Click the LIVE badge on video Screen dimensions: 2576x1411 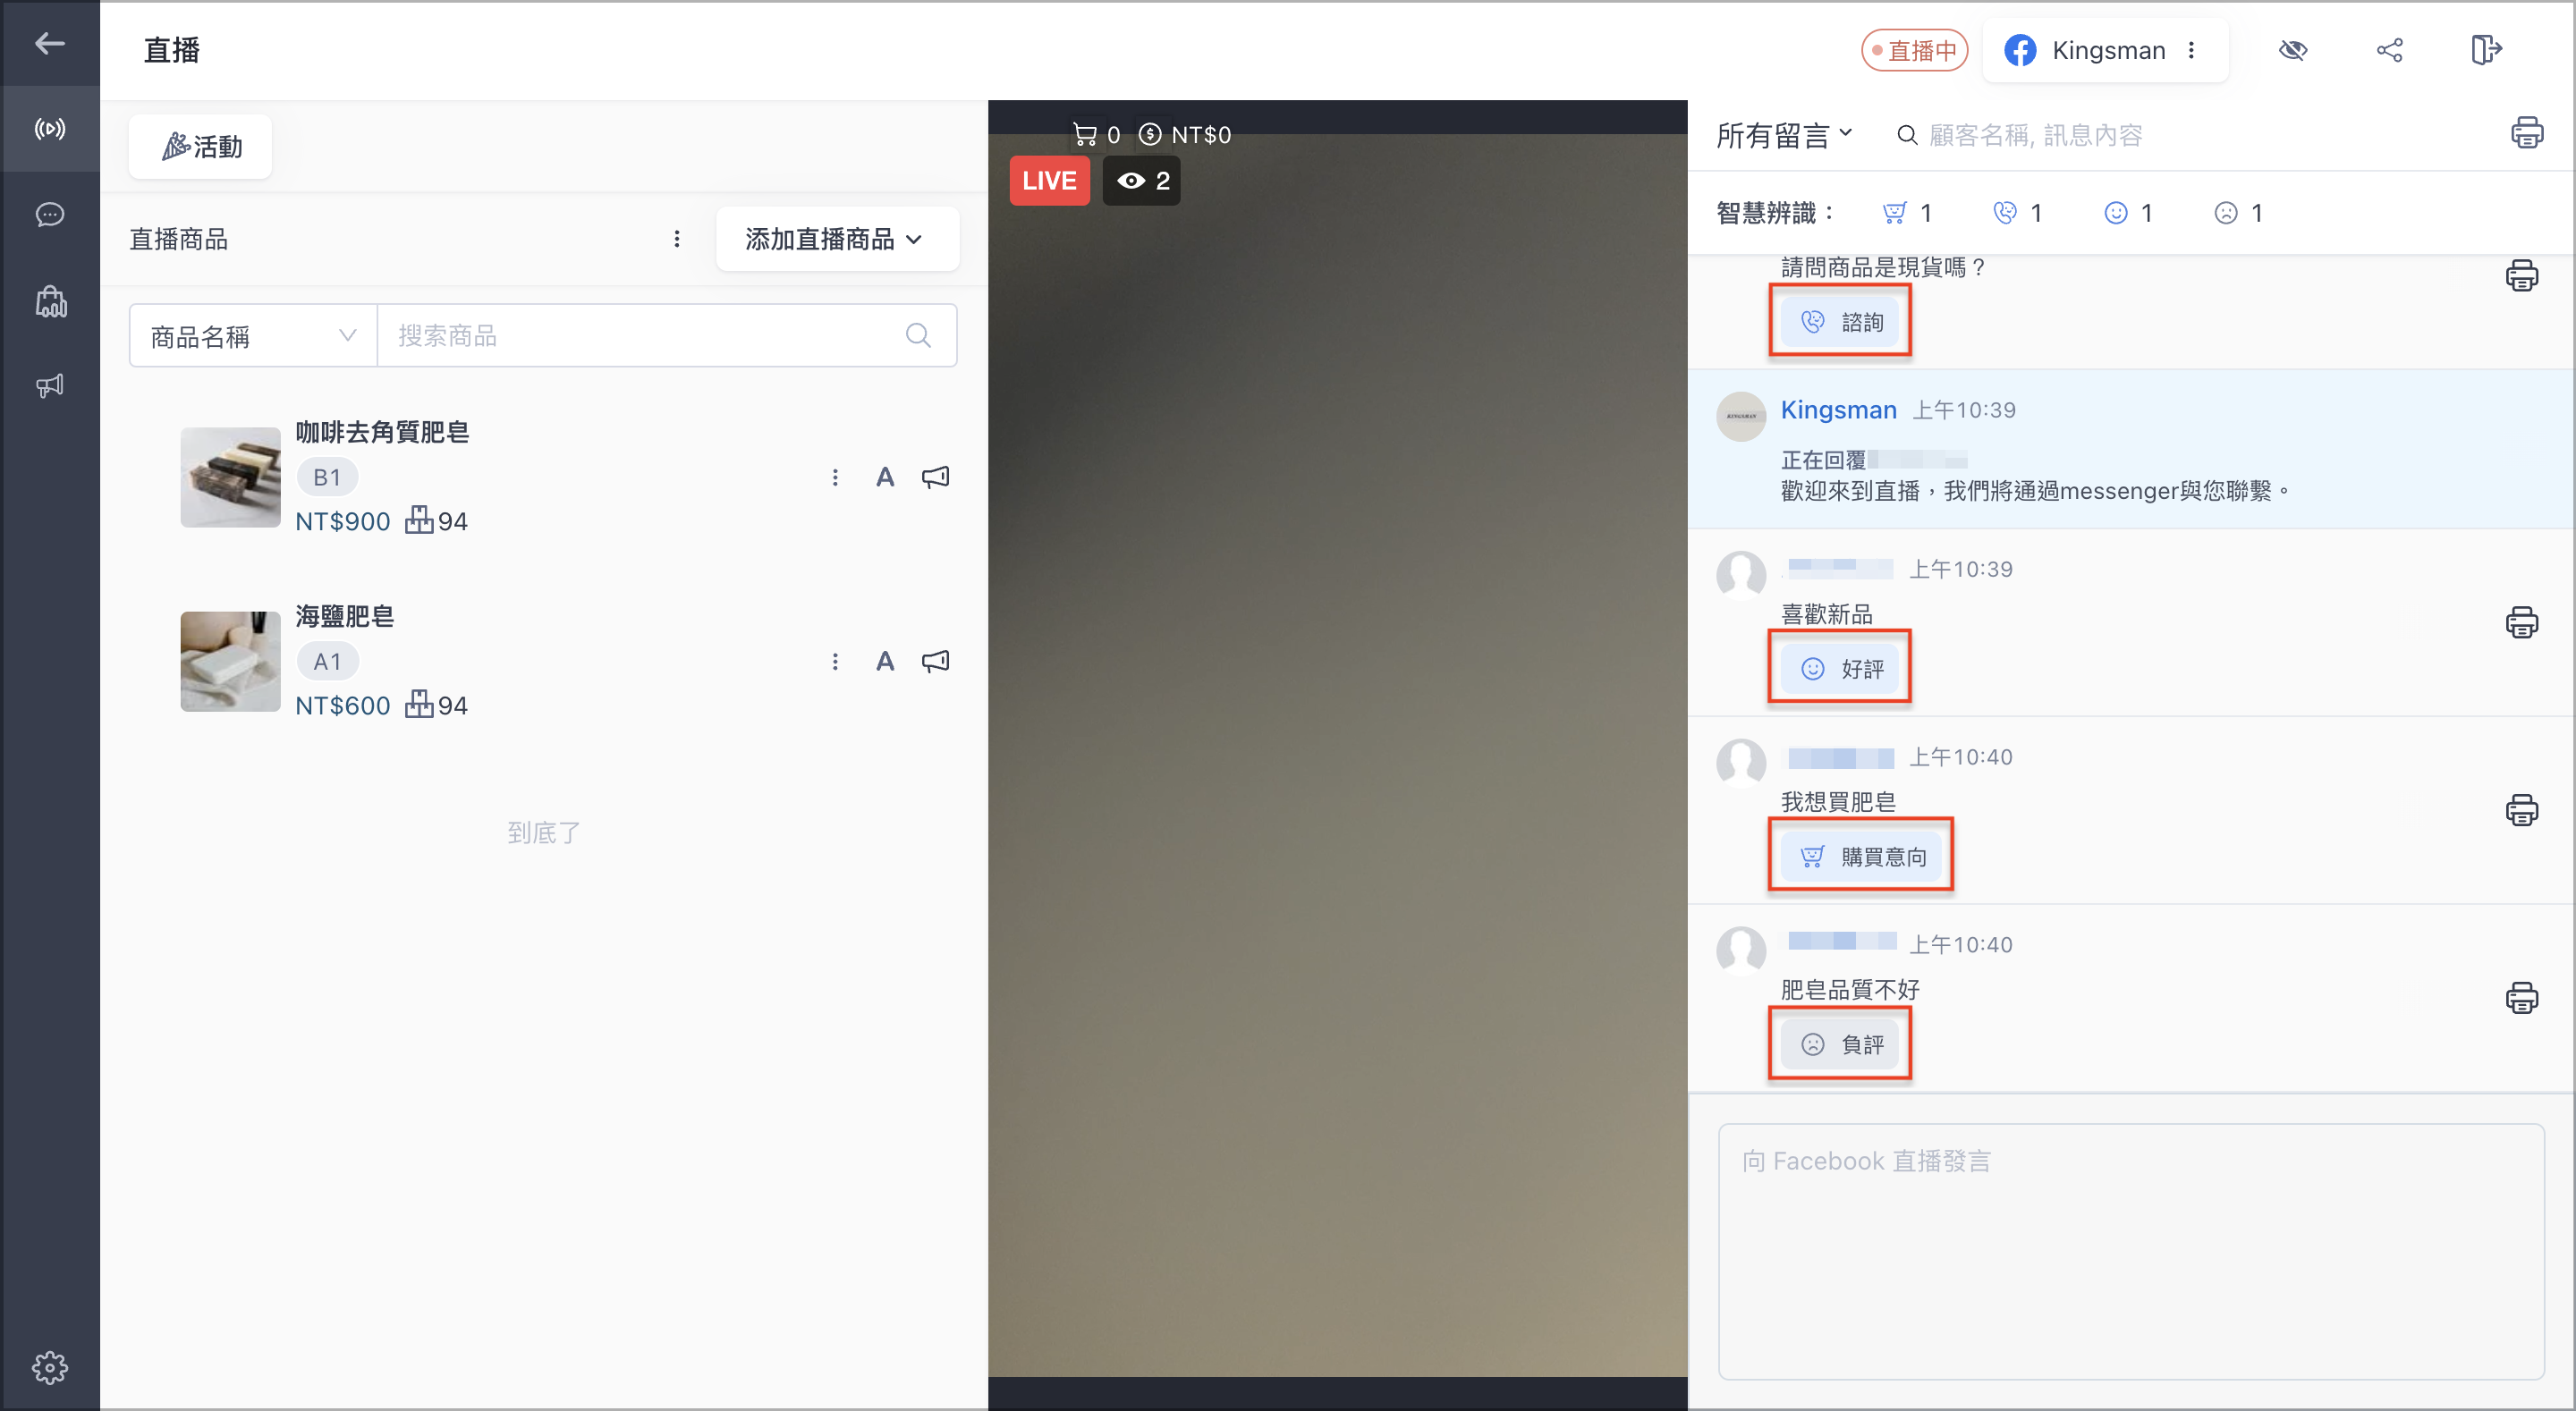(x=1049, y=181)
